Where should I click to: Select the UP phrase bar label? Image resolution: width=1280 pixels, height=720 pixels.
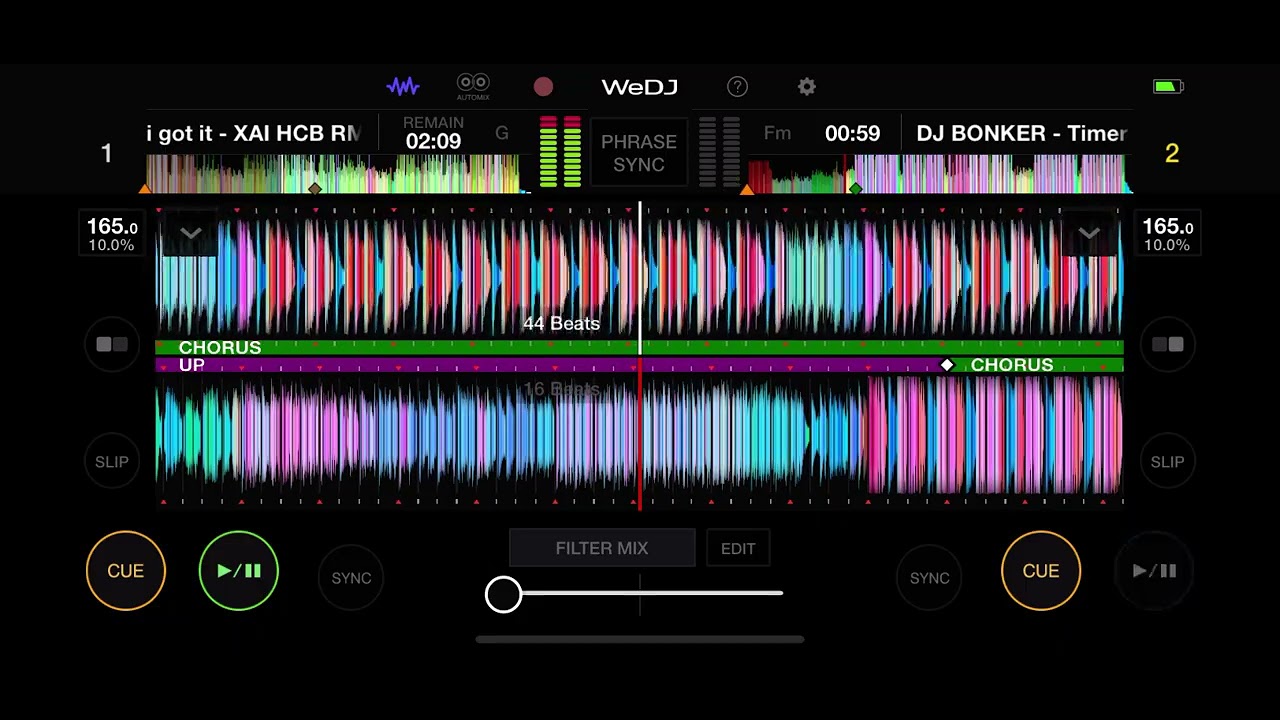[x=191, y=365]
